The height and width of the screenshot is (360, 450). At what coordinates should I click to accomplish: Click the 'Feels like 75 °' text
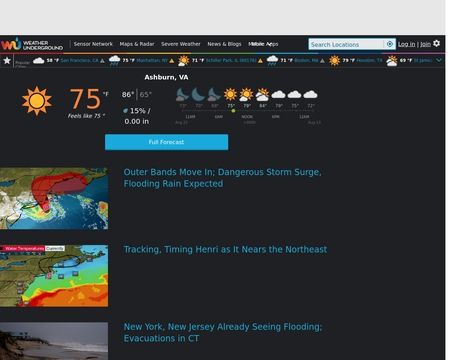86,116
